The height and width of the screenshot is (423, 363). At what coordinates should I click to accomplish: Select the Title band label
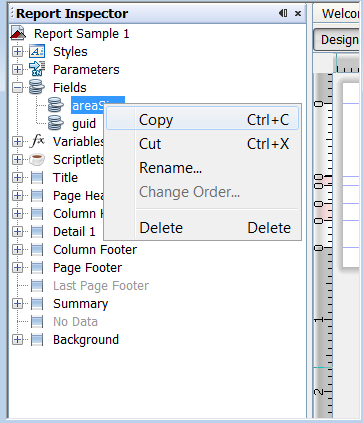(x=65, y=178)
